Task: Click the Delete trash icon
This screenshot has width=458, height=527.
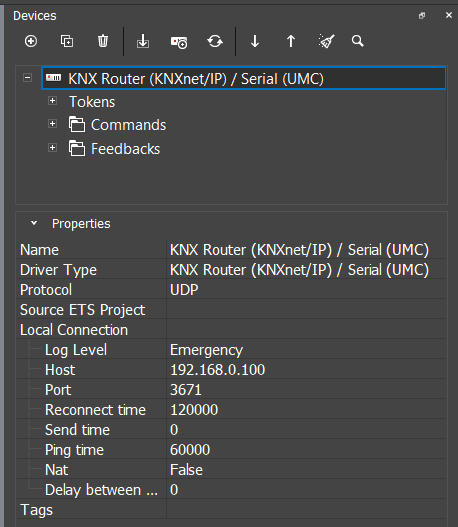Action: 103,41
